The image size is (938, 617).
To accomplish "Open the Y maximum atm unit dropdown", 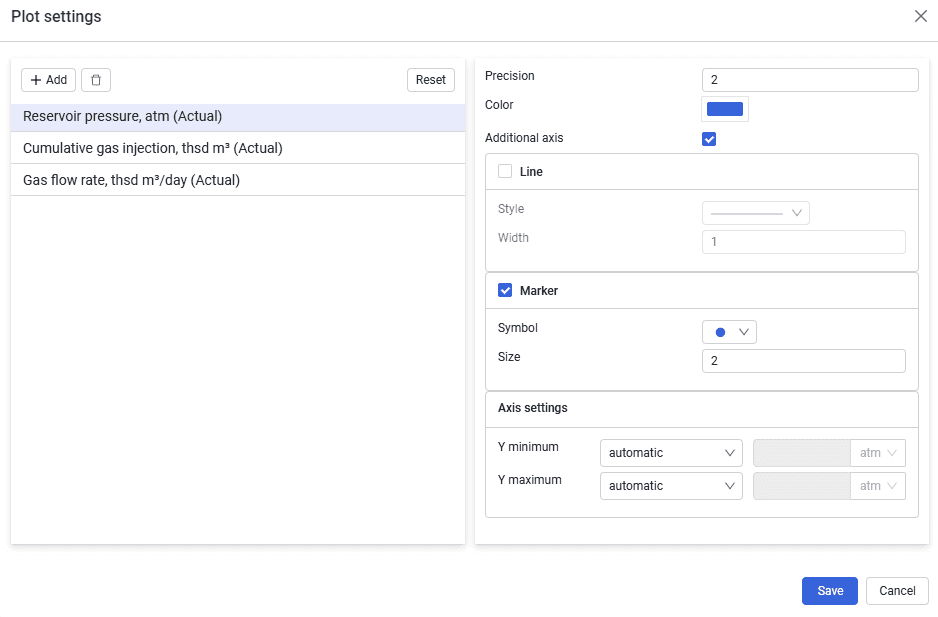I will point(878,486).
